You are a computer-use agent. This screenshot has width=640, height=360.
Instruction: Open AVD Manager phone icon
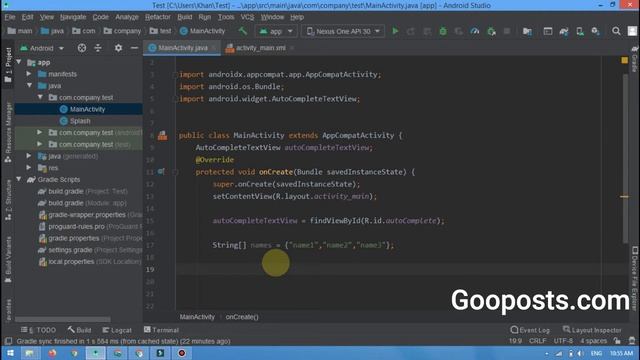click(x=580, y=31)
